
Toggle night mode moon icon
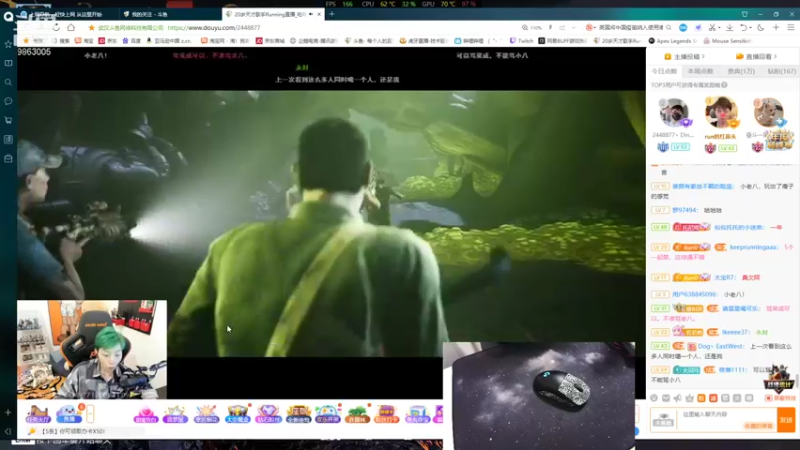(761, 28)
